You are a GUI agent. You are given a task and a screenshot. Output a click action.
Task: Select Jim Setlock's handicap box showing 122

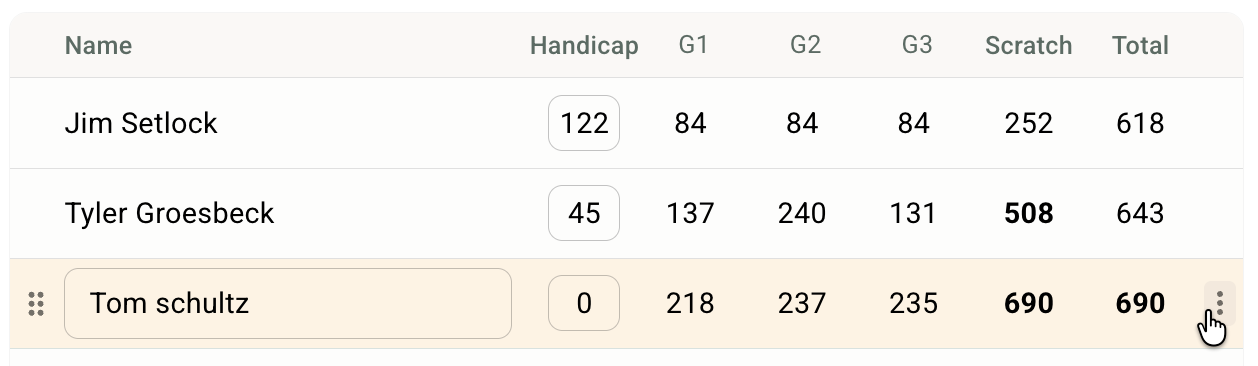tap(584, 123)
